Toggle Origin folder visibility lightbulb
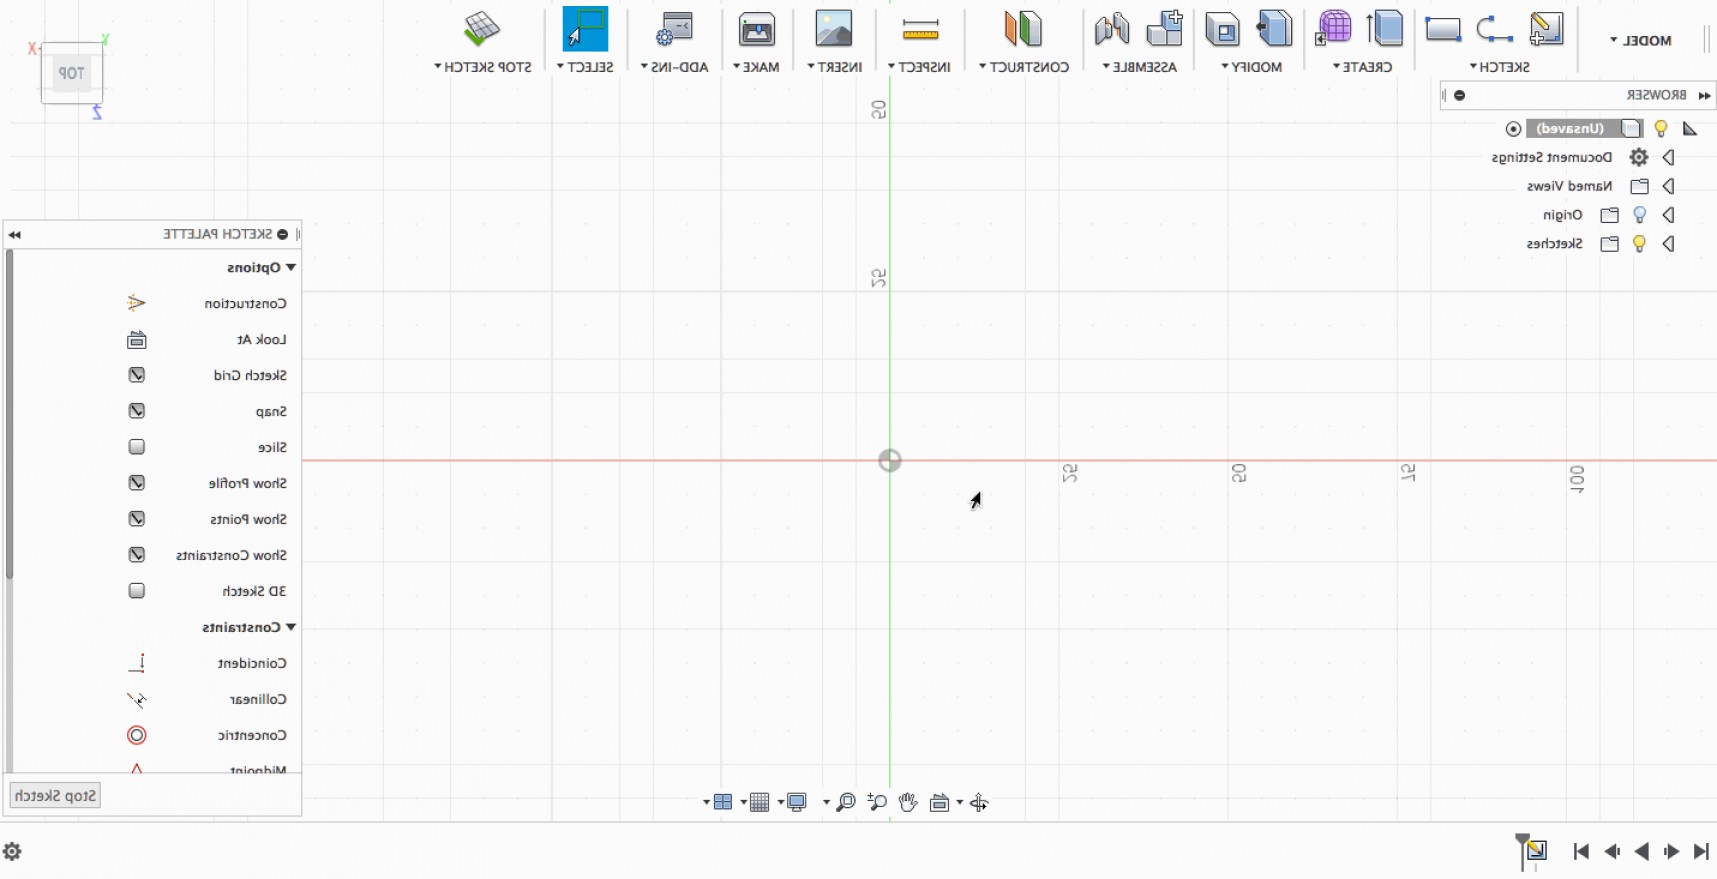Viewport: 1717px width, 879px height. click(x=1640, y=215)
